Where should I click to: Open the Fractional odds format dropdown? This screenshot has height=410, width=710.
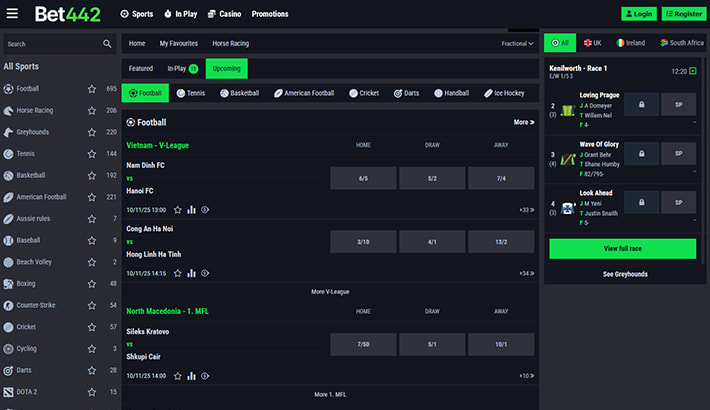[517, 43]
